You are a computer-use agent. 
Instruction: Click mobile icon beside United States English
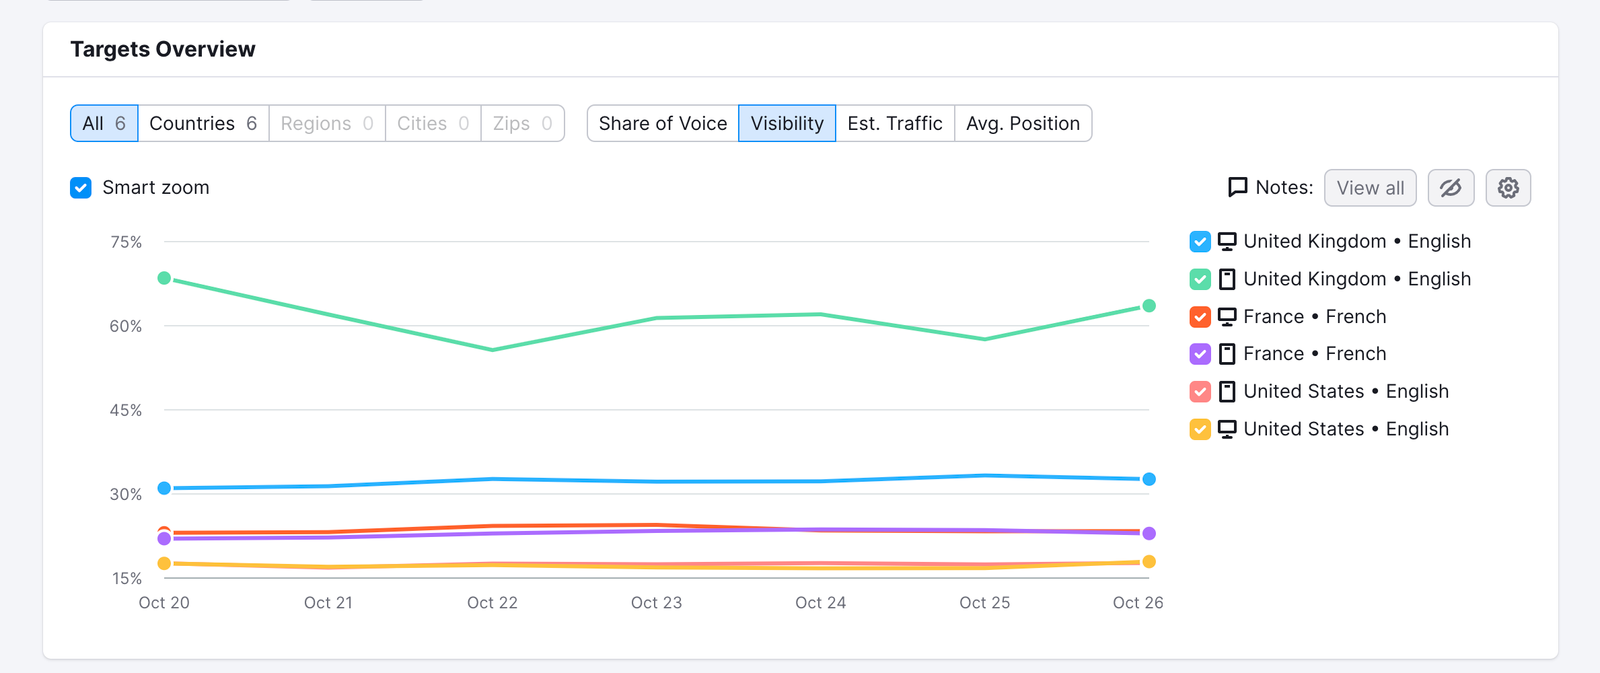pos(1227,392)
